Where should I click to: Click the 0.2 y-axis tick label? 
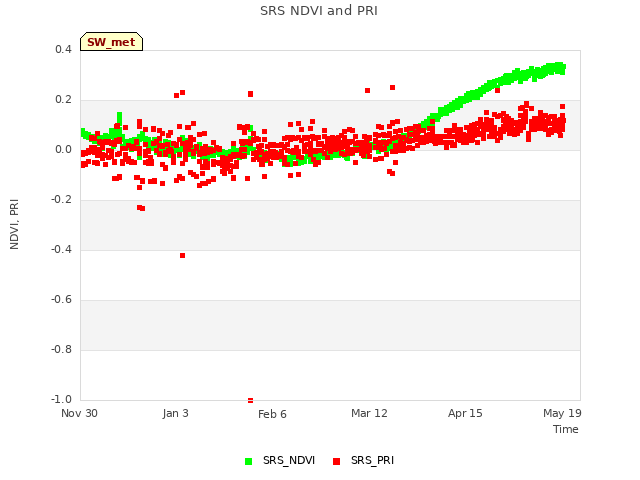[x=63, y=100]
